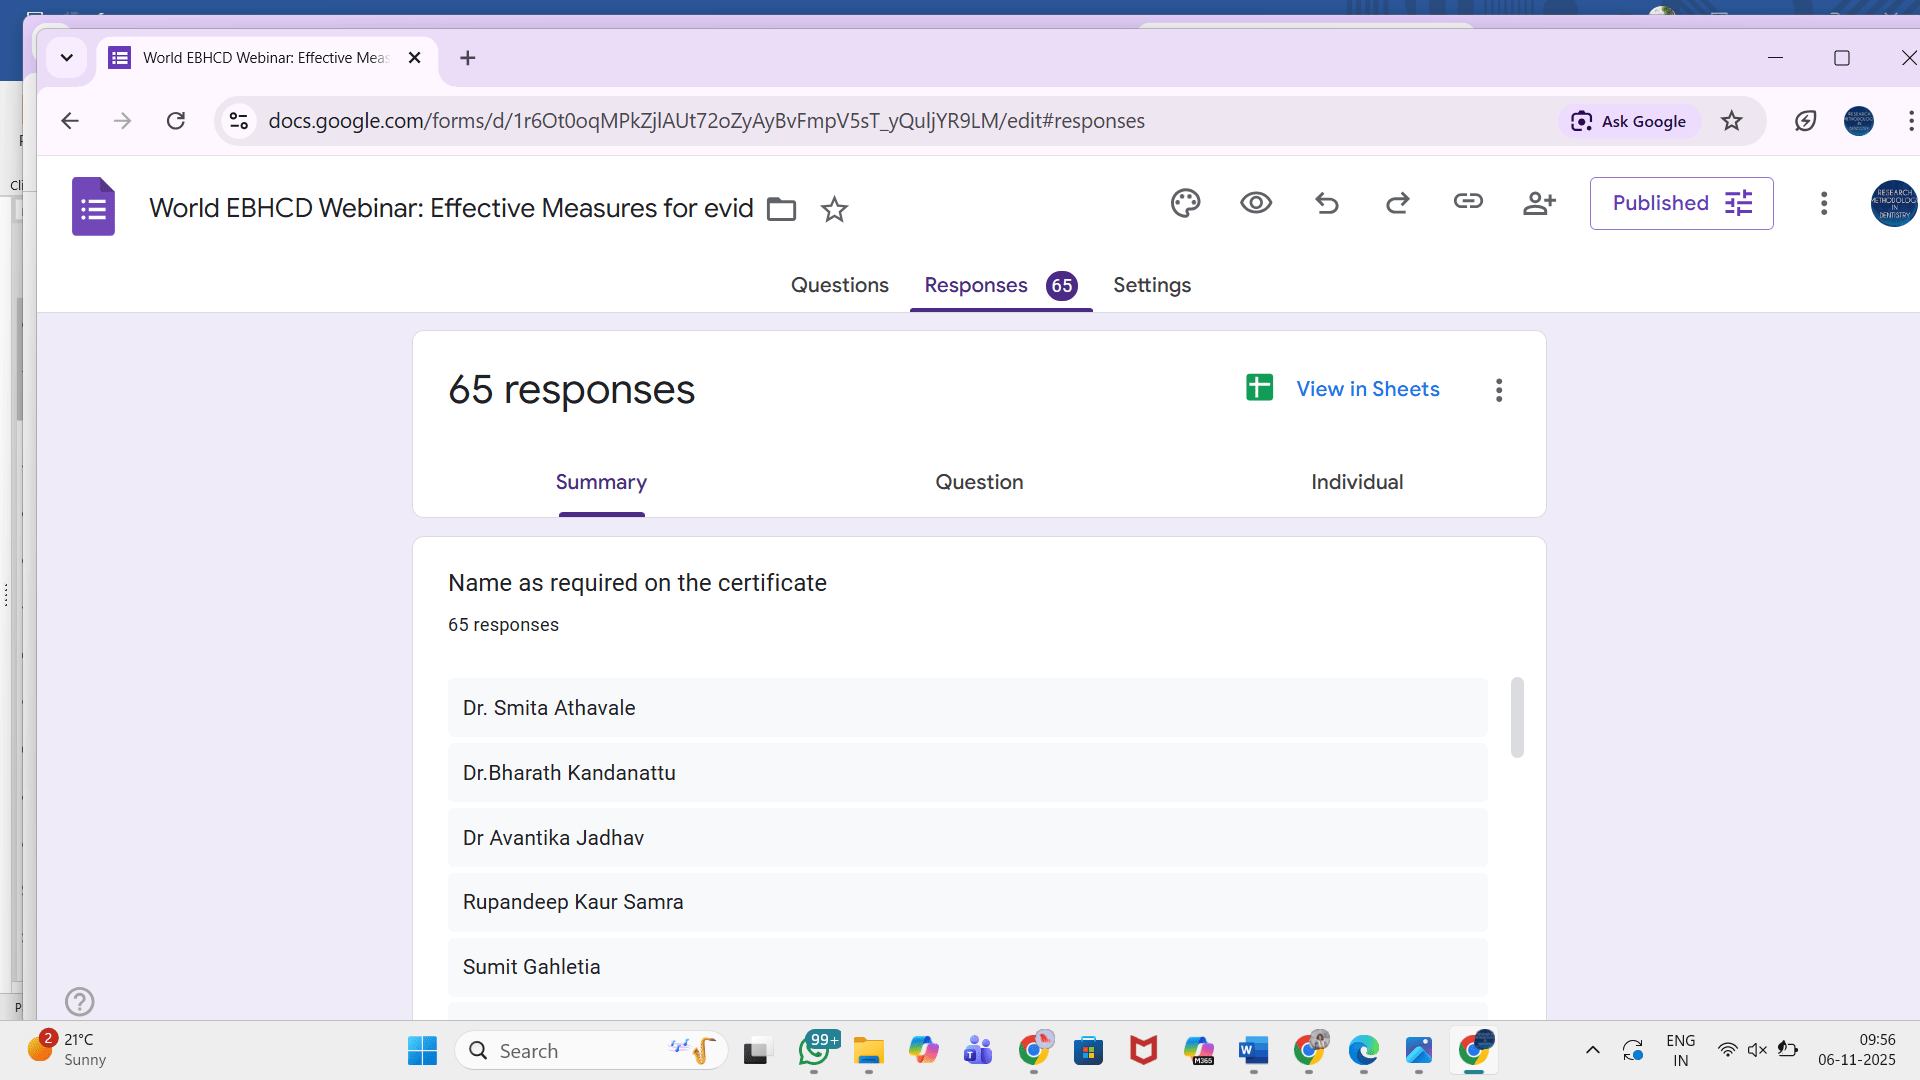Click Move to folder icon

(x=781, y=209)
